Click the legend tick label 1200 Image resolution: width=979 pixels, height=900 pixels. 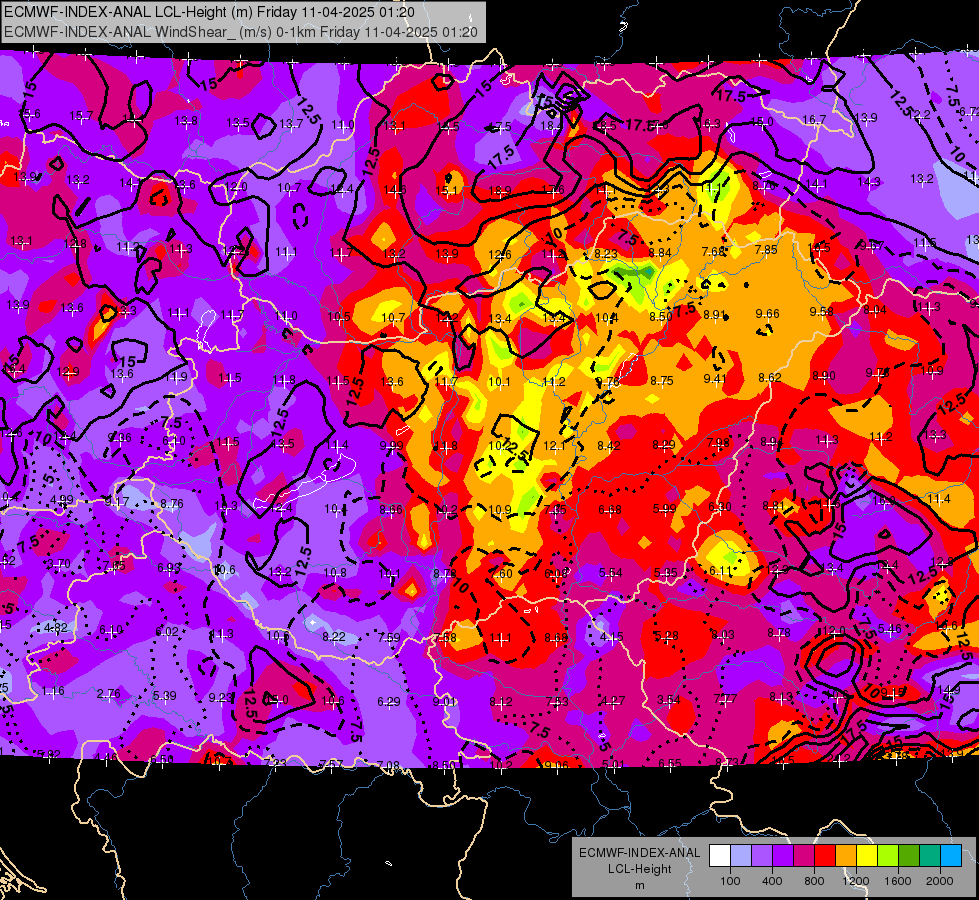tap(856, 881)
